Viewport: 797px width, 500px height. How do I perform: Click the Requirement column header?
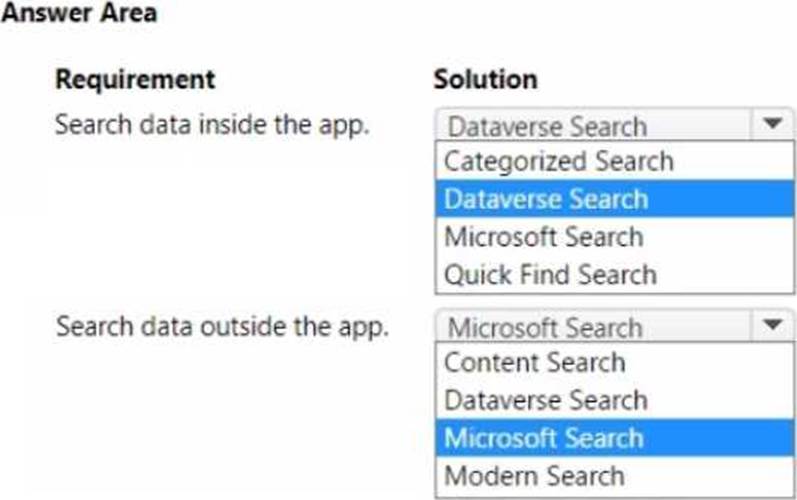[x=135, y=79]
